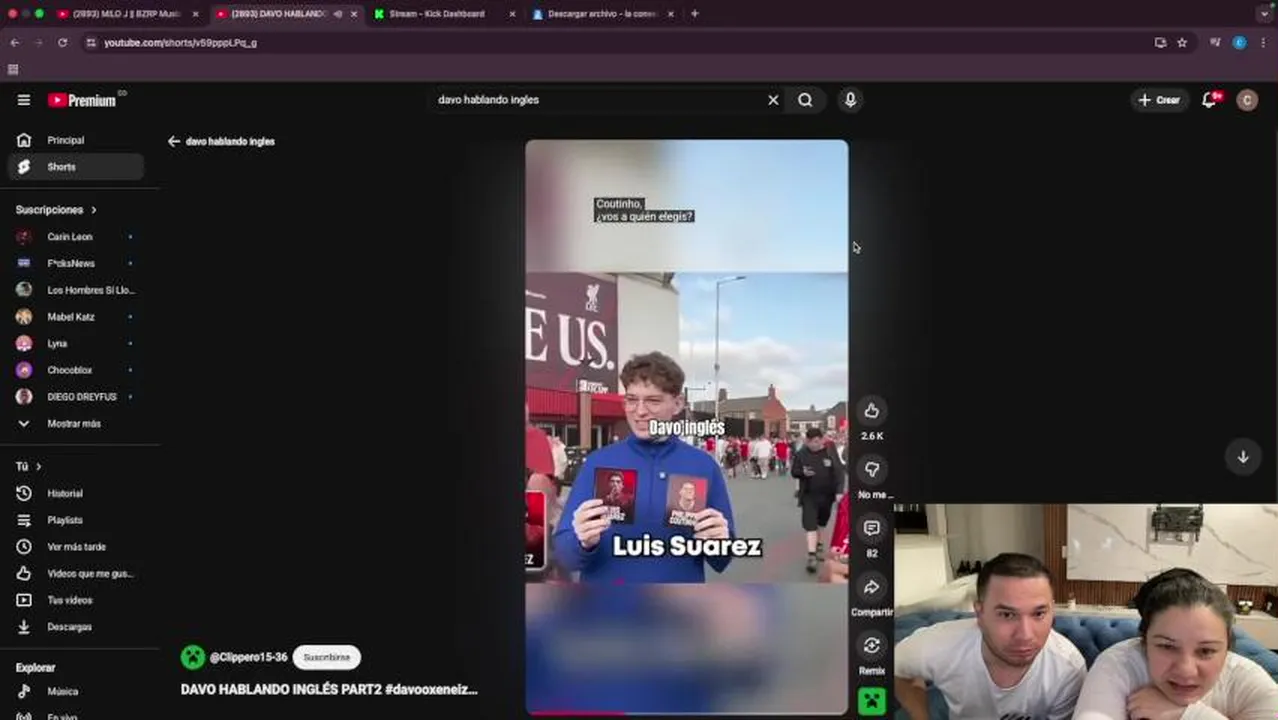Open the Chrome three-dot menu
This screenshot has width=1278, height=720.
(1263, 43)
